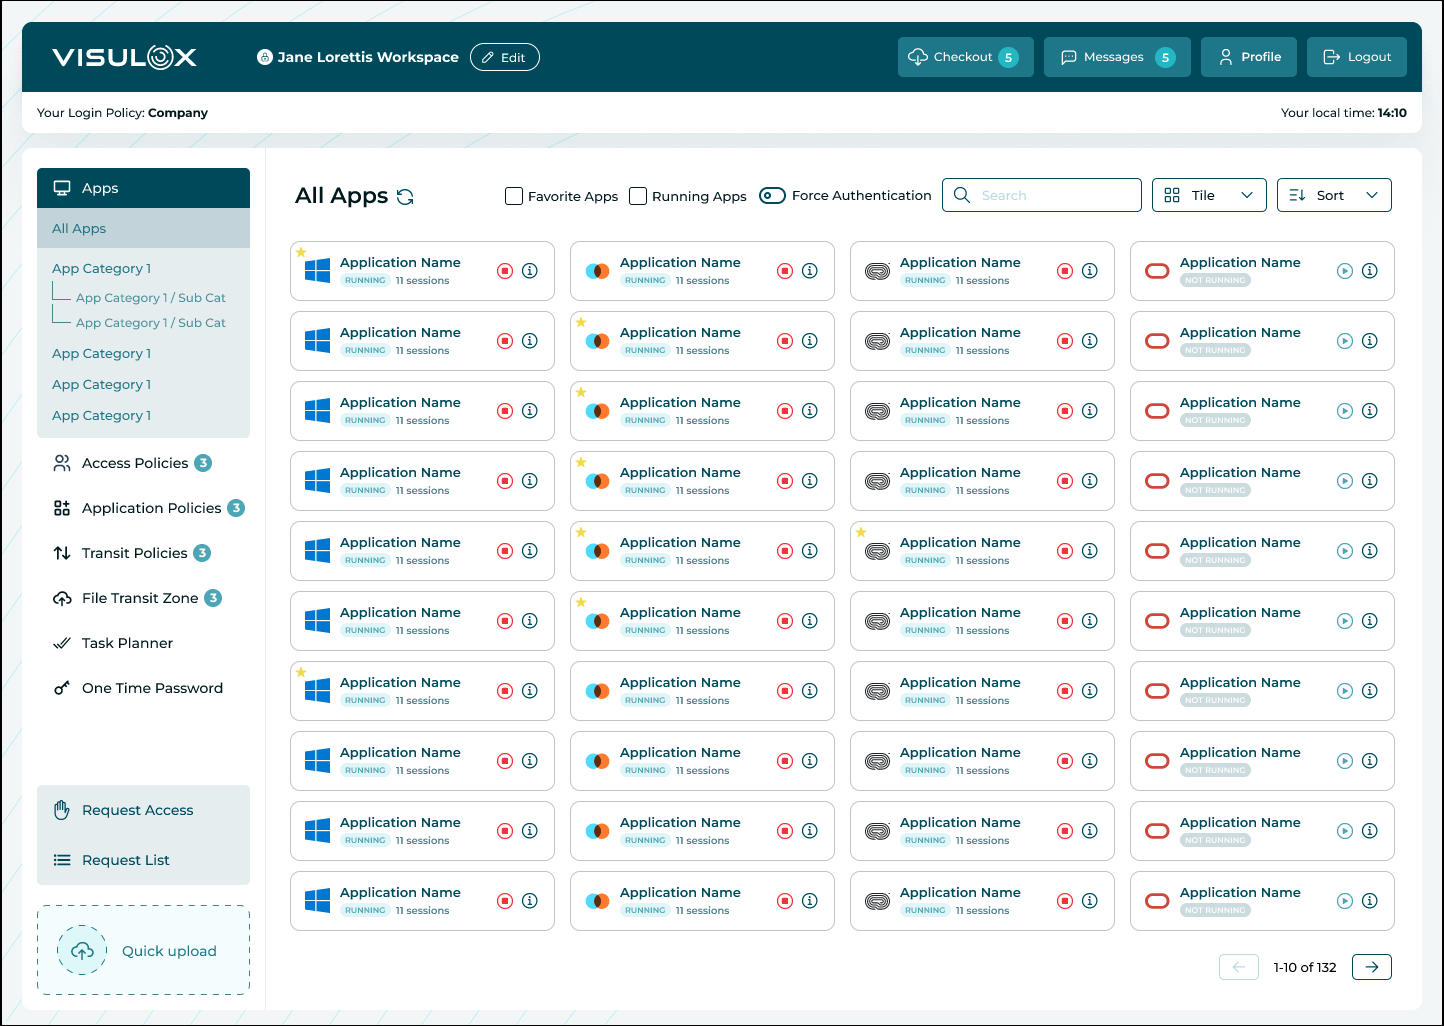Screen dimensions: 1444x1026
Task: Click the Edit workspace button
Action: pos(504,57)
